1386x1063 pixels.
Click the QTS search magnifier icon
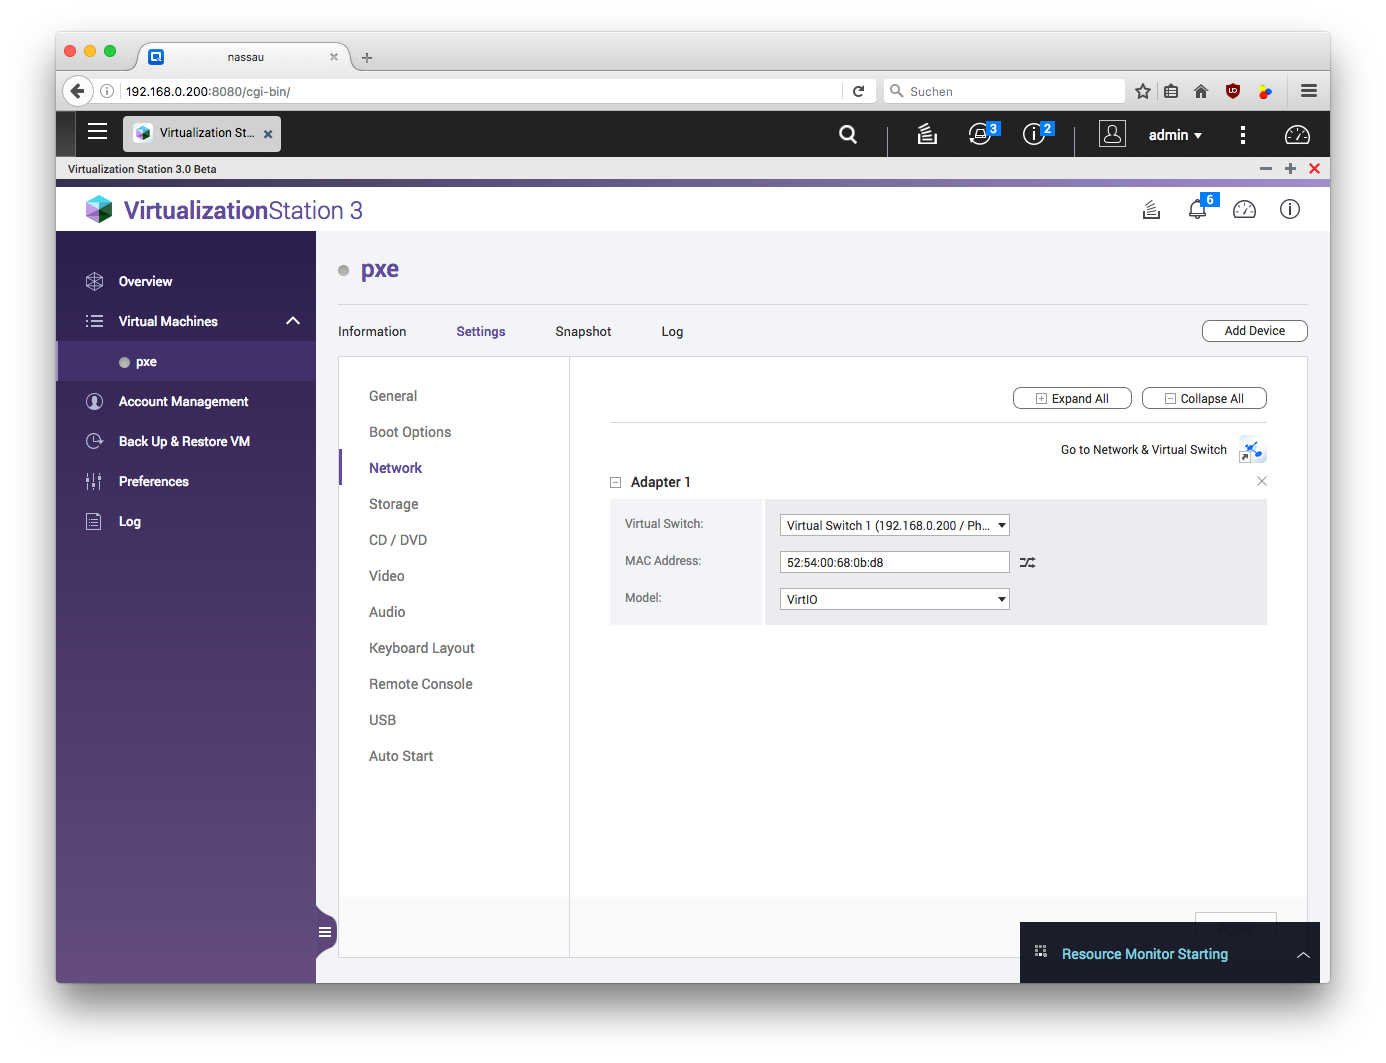click(848, 135)
